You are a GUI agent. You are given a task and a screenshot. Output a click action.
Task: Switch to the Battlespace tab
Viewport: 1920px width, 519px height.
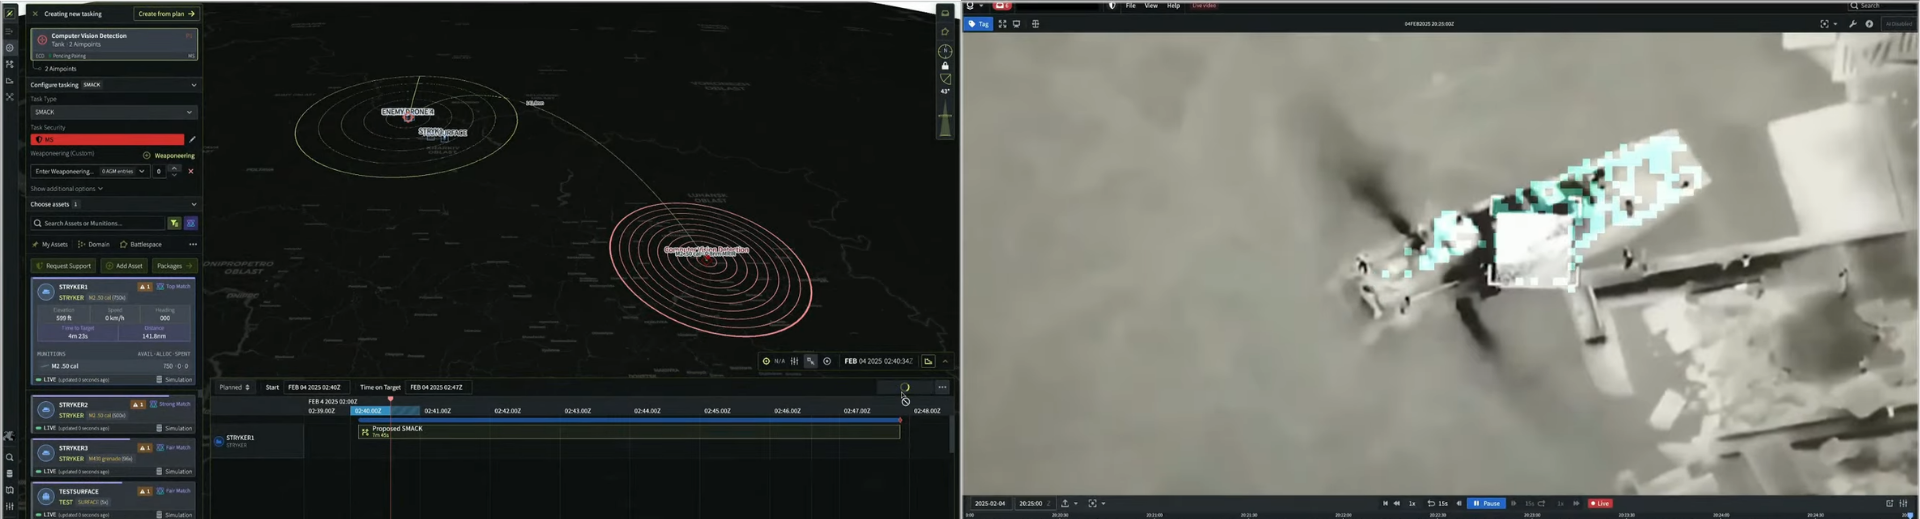tap(140, 244)
